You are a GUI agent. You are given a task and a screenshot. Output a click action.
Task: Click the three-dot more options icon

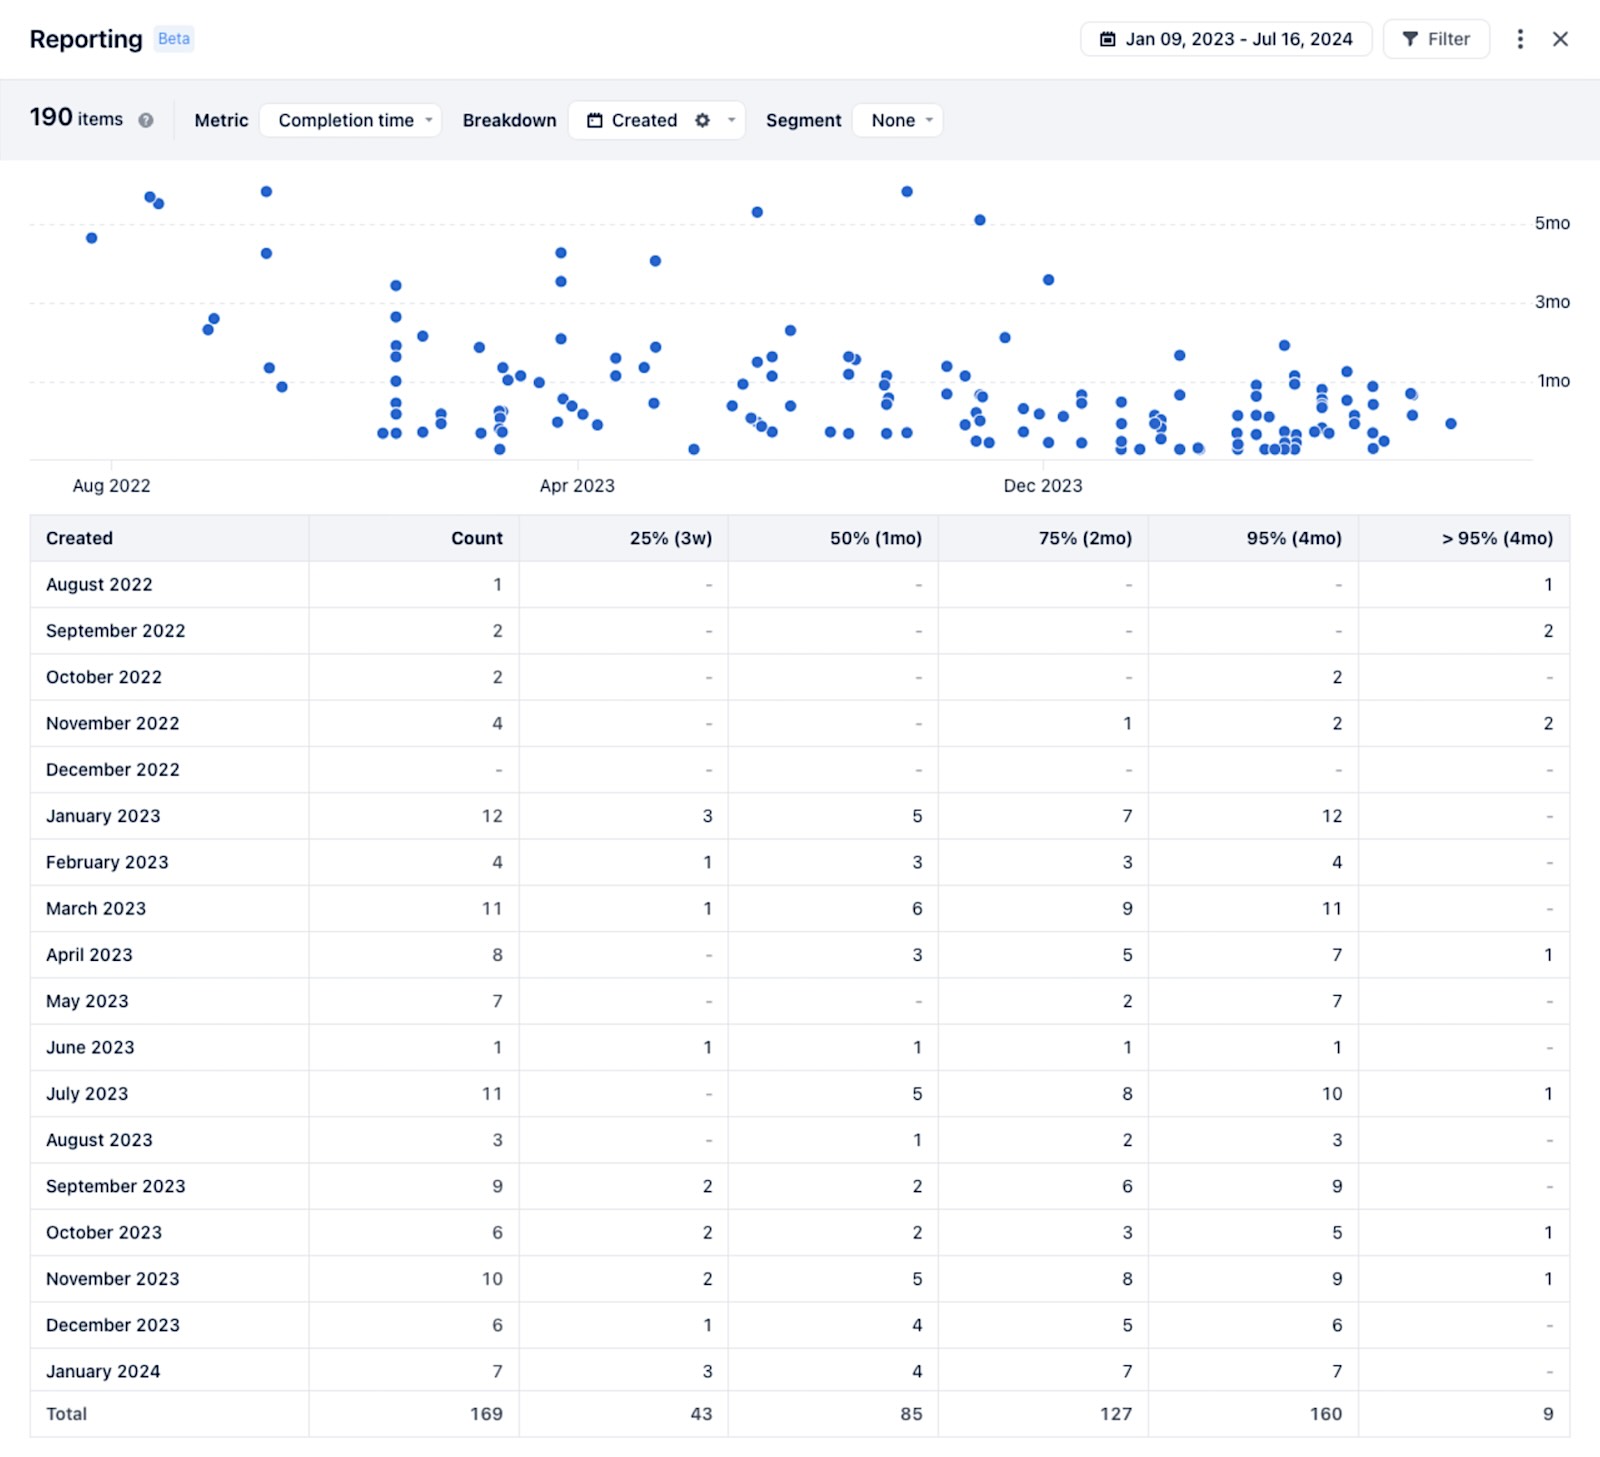[x=1519, y=39]
